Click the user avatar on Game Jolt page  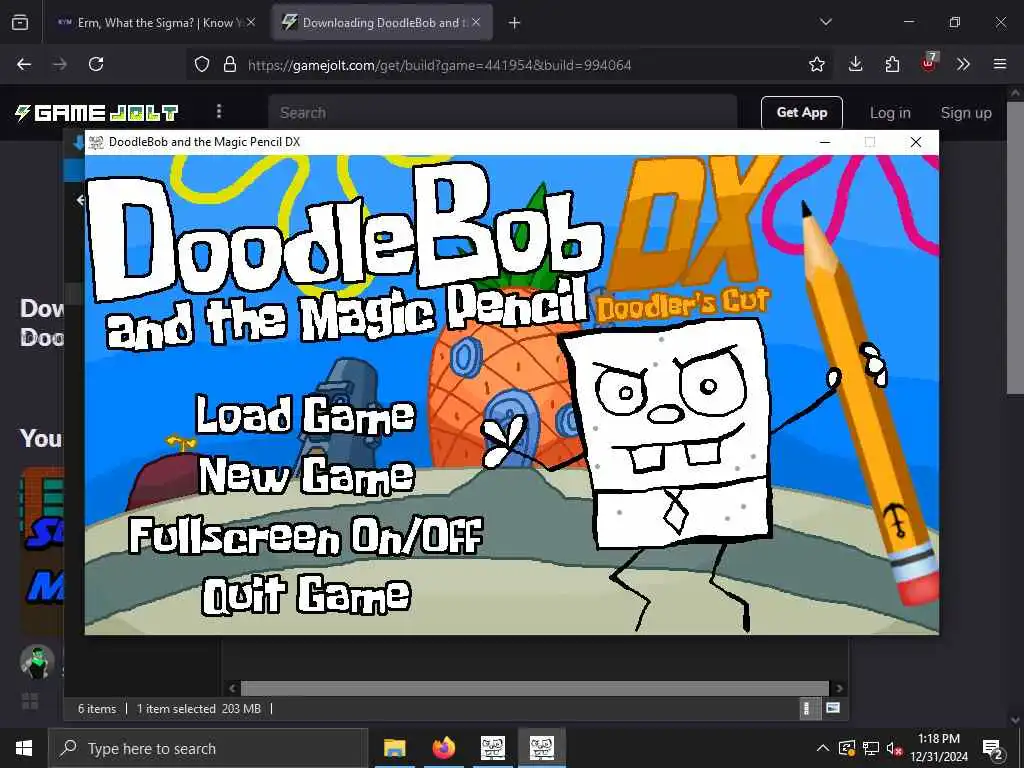[37, 662]
